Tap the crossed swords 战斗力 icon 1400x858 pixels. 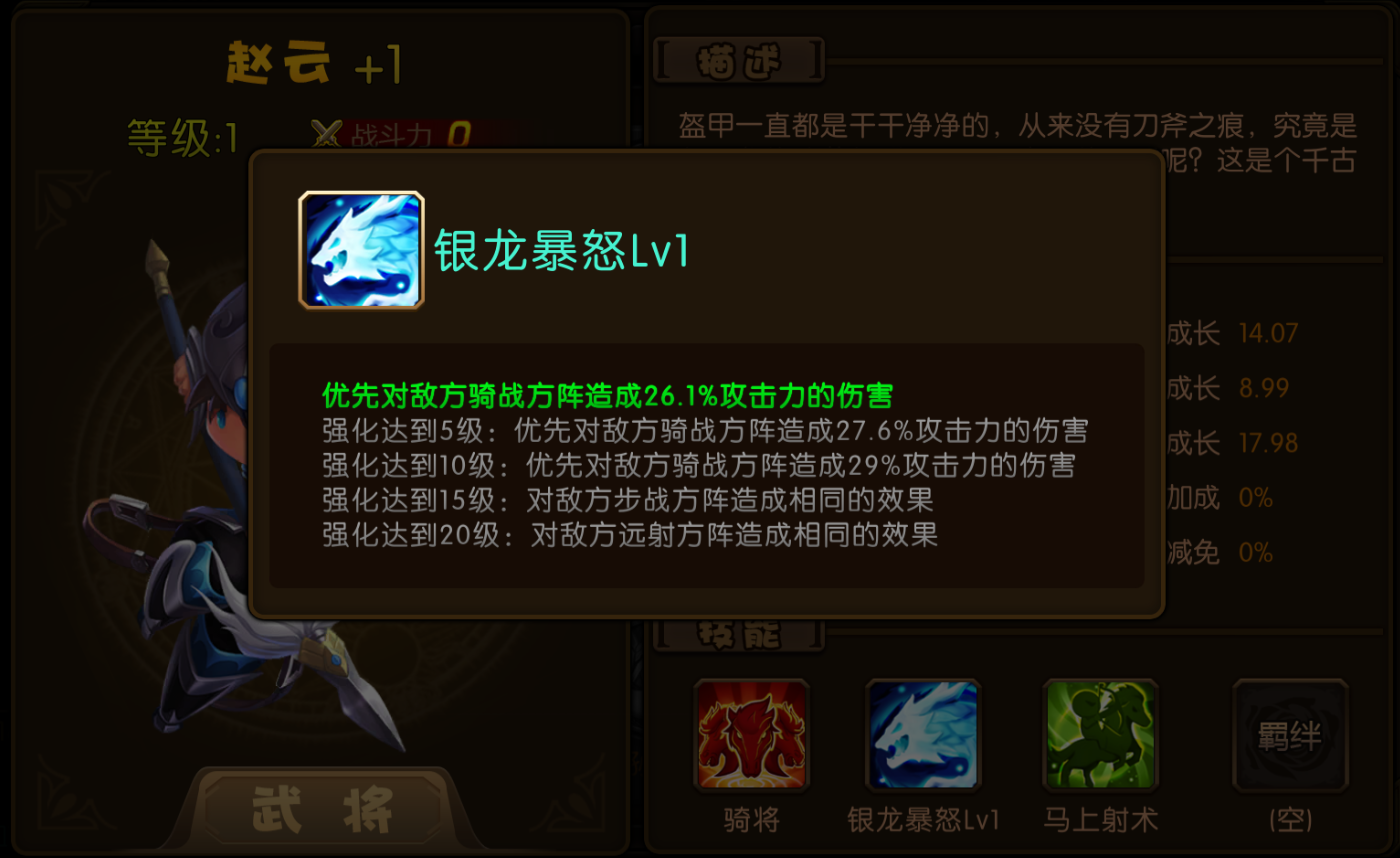[326, 135]
